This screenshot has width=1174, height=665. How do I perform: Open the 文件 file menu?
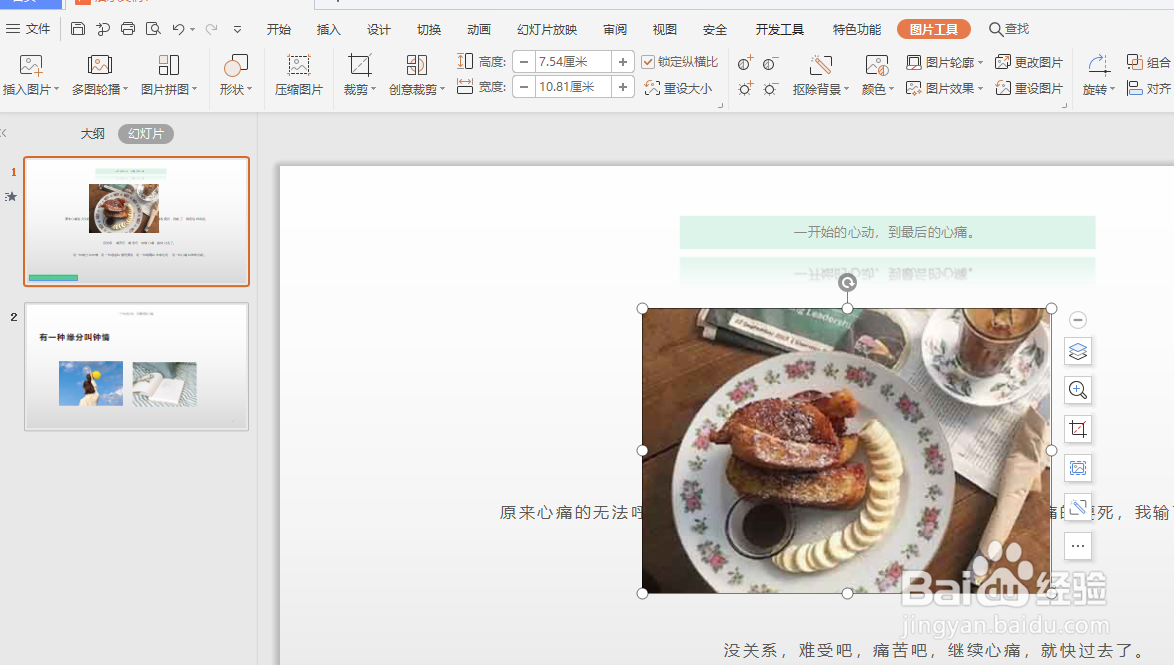pos(28,29)
